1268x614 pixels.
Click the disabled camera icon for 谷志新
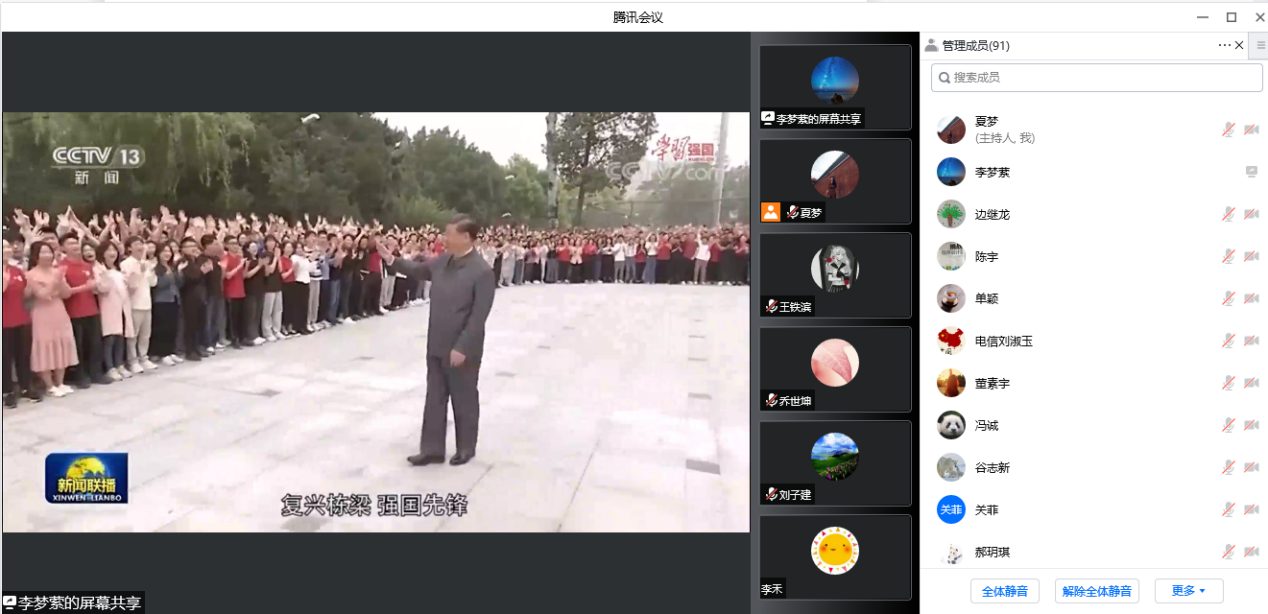(1251, 467)
